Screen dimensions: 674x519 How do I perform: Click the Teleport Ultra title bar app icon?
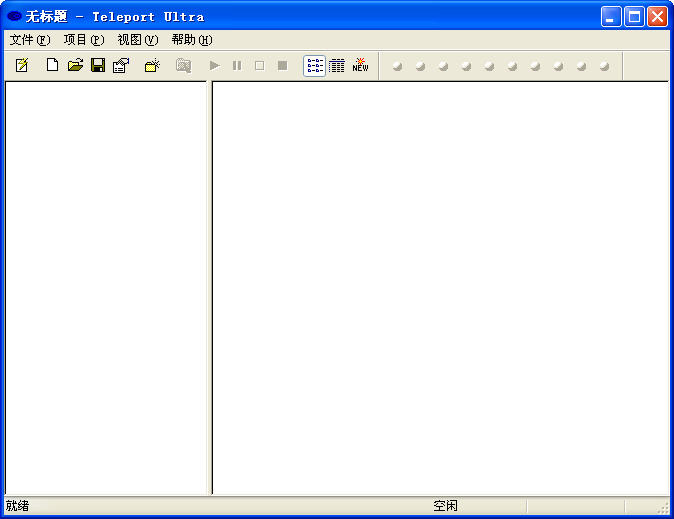pyautogui.click(x=15, y=16)
